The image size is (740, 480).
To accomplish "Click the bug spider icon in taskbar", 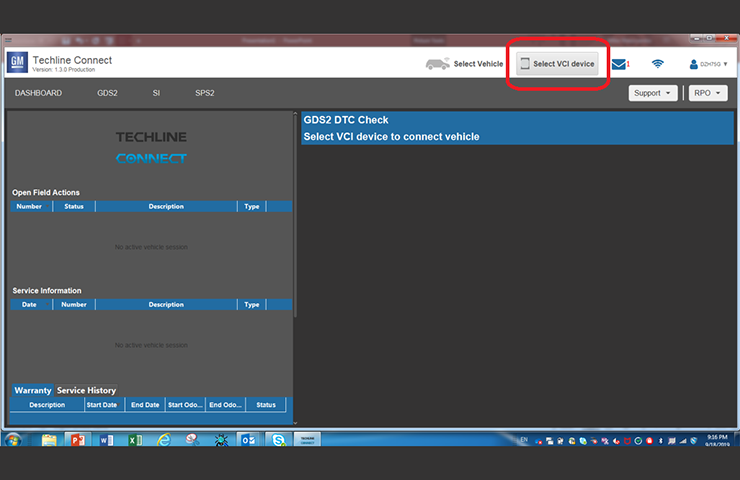I will coord(220,440).
